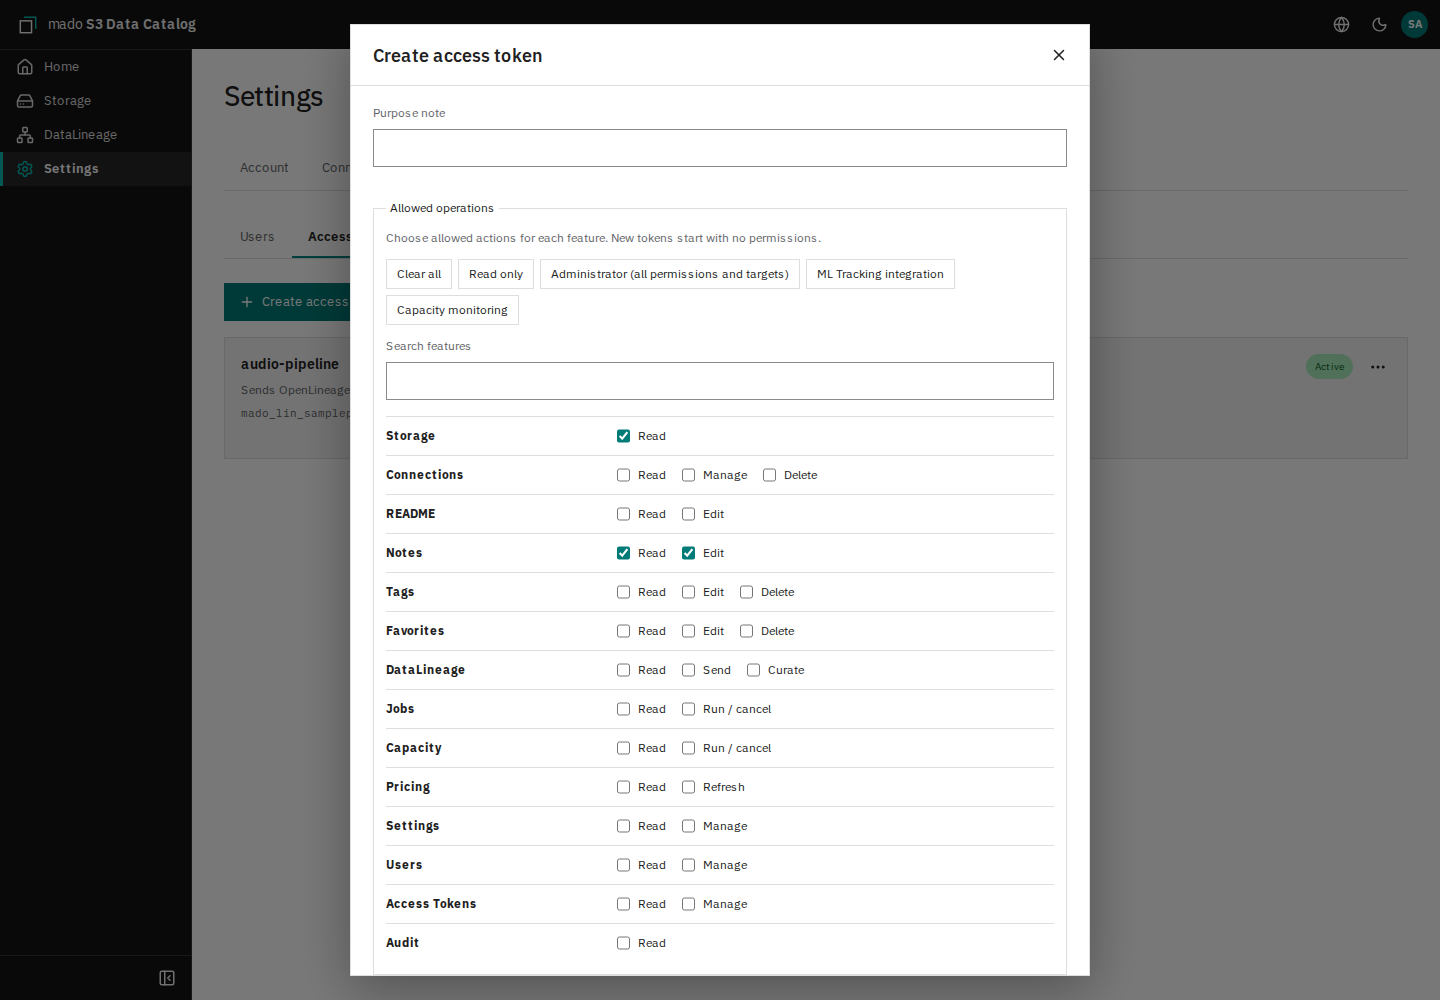Check Jobs Run / cancel checkbox
1440x1000 pixels.
pyautogui.click(x=688, y=709)
